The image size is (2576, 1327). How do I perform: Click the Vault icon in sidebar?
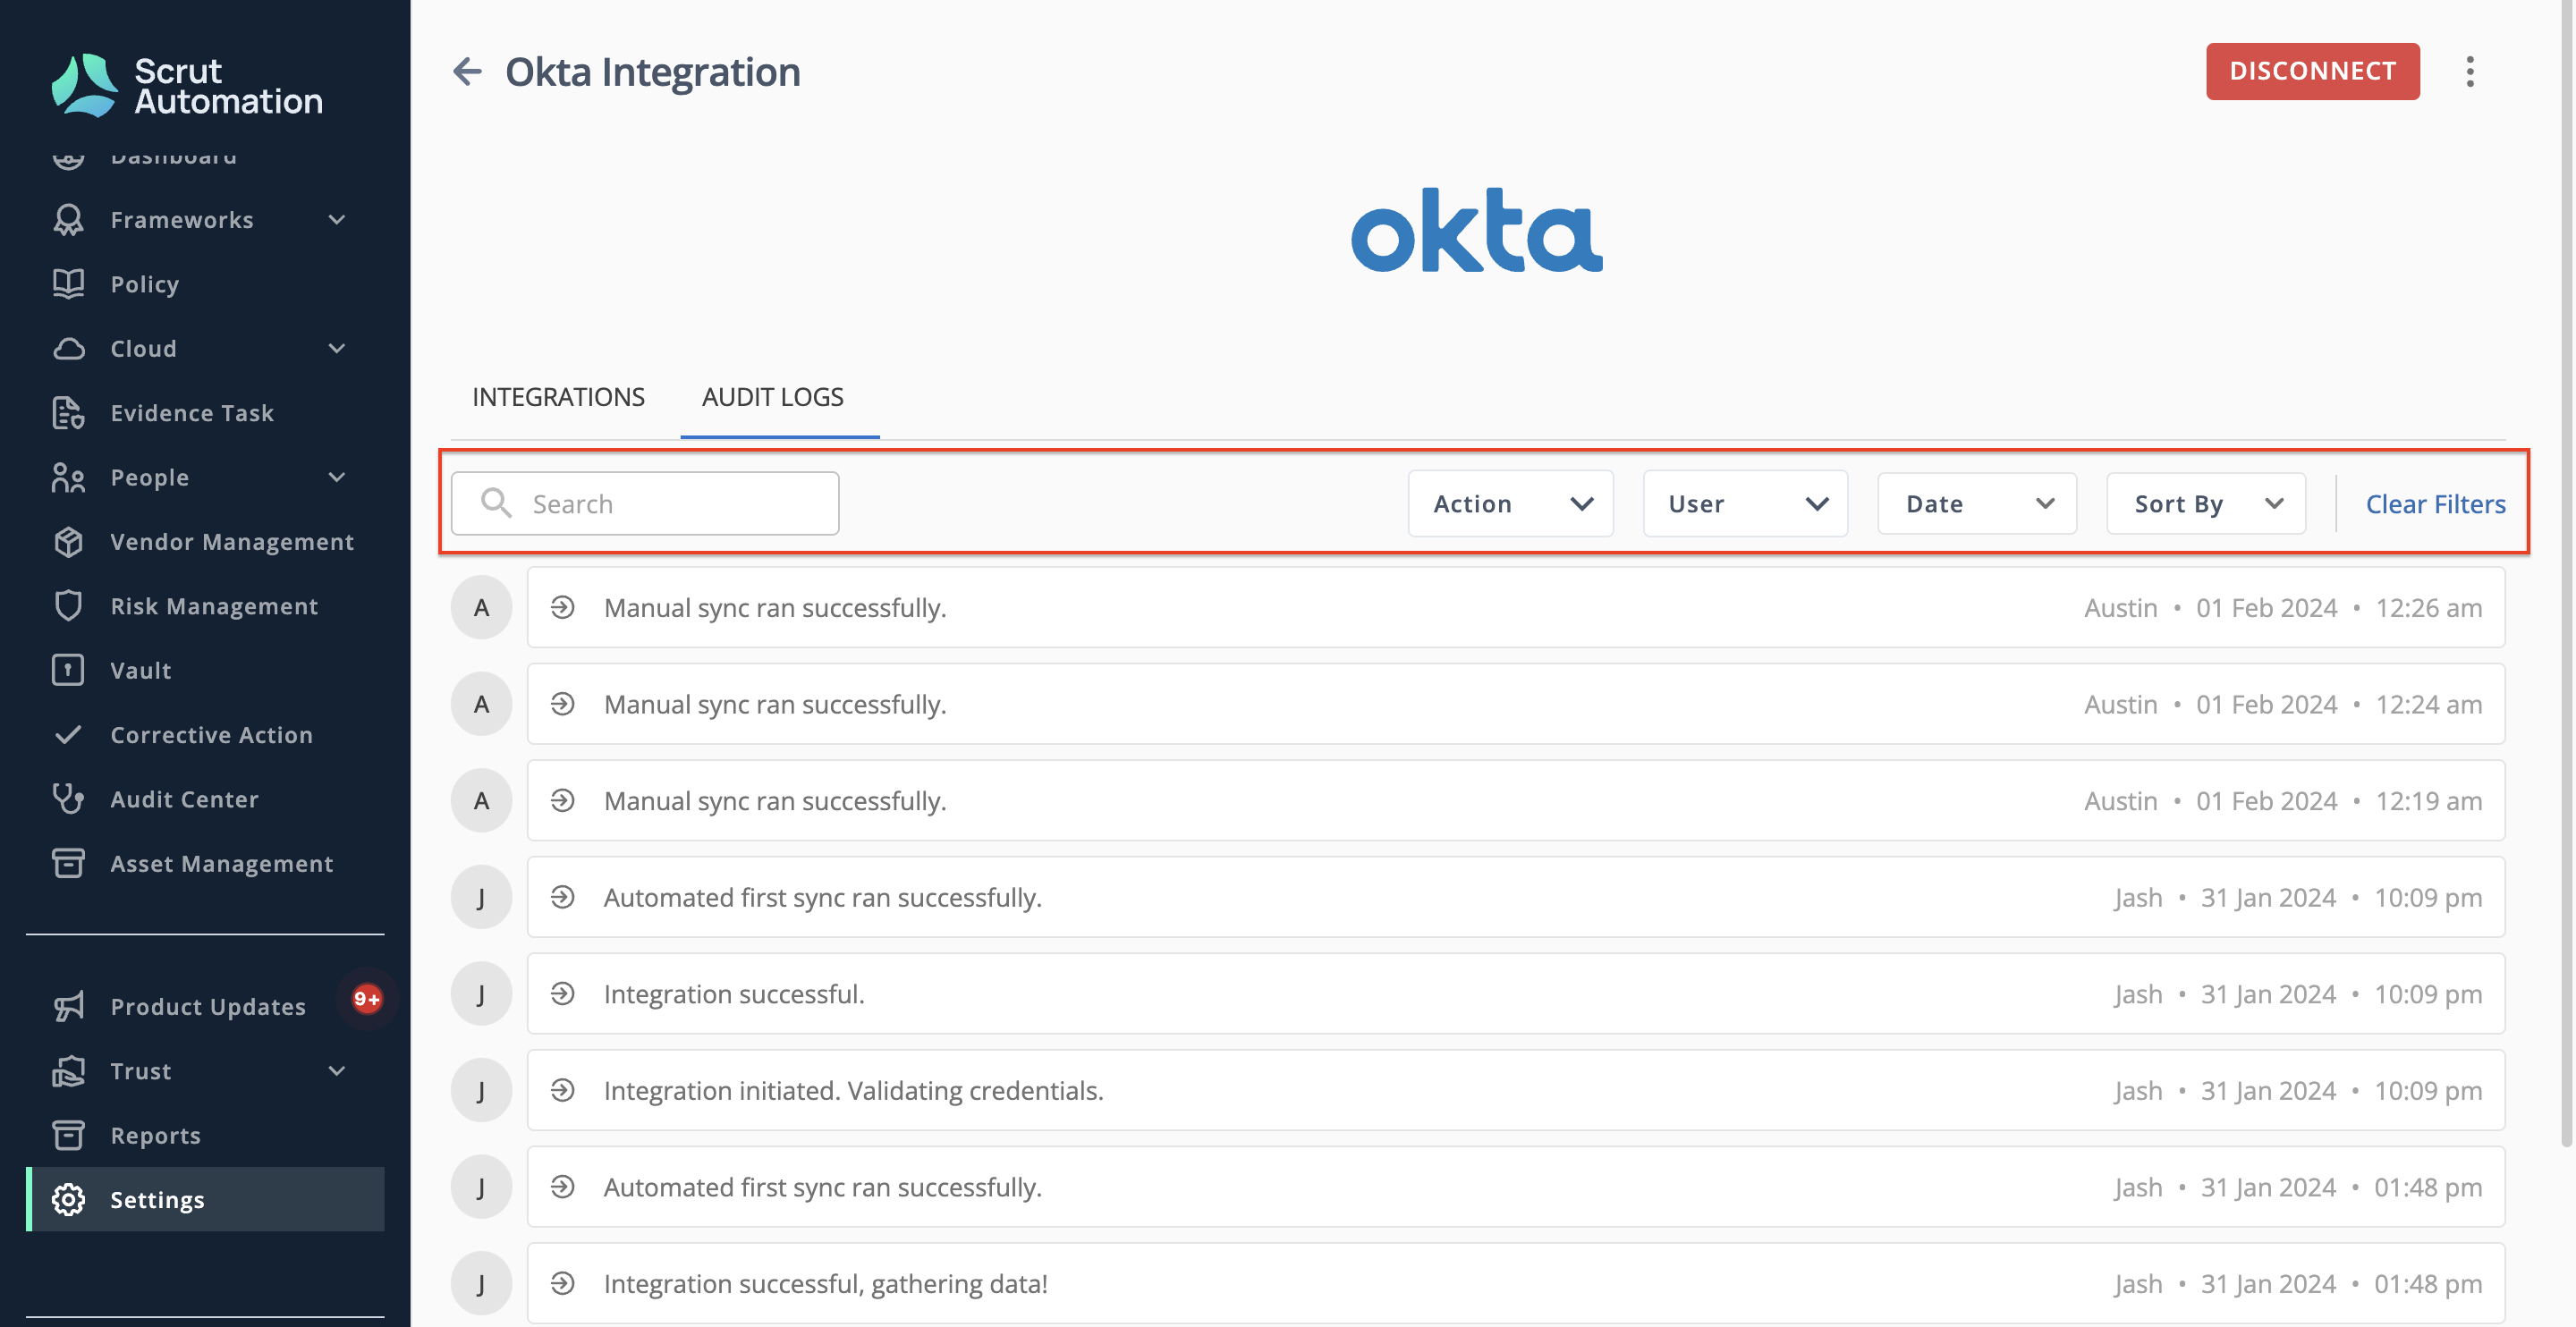(x=68, y=670)
